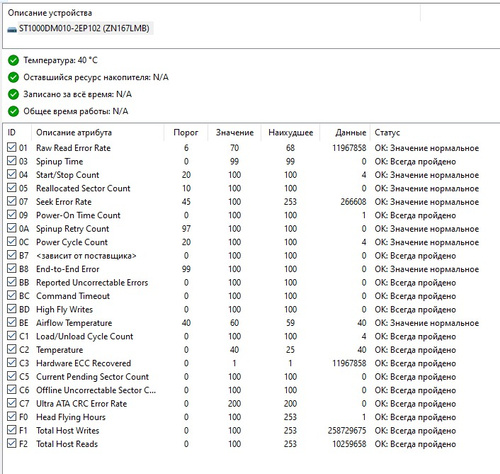The image size is (500, 474).
Task: Toggle the BE Airflow Temperature checkbox
Action: pos(12,322)
